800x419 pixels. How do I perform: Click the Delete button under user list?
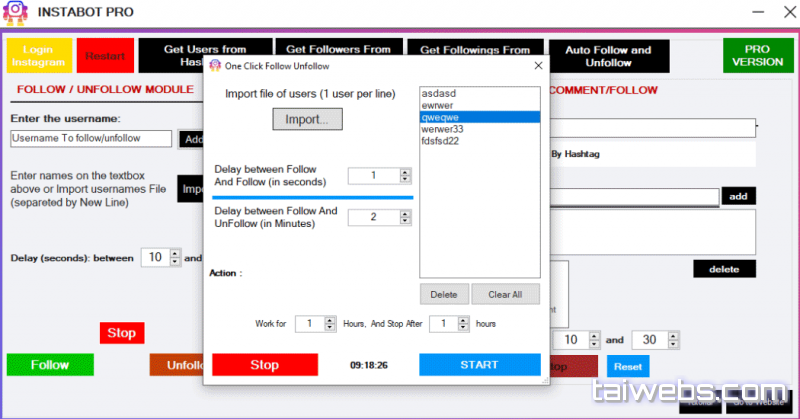(x=444, y=294)
